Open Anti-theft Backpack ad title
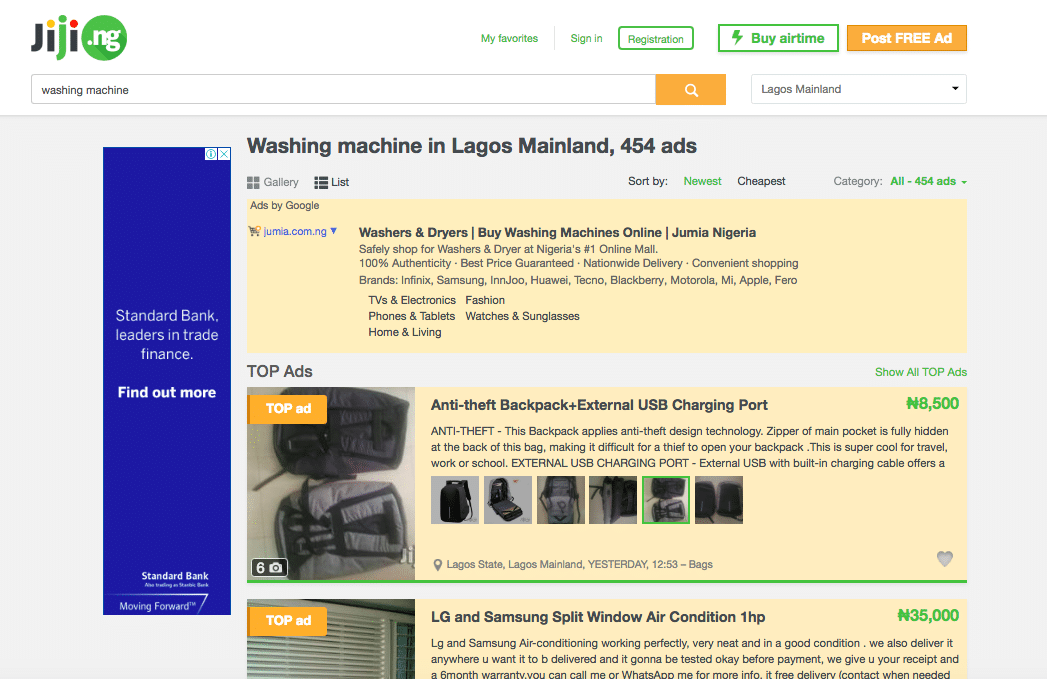 pos(599,405)
